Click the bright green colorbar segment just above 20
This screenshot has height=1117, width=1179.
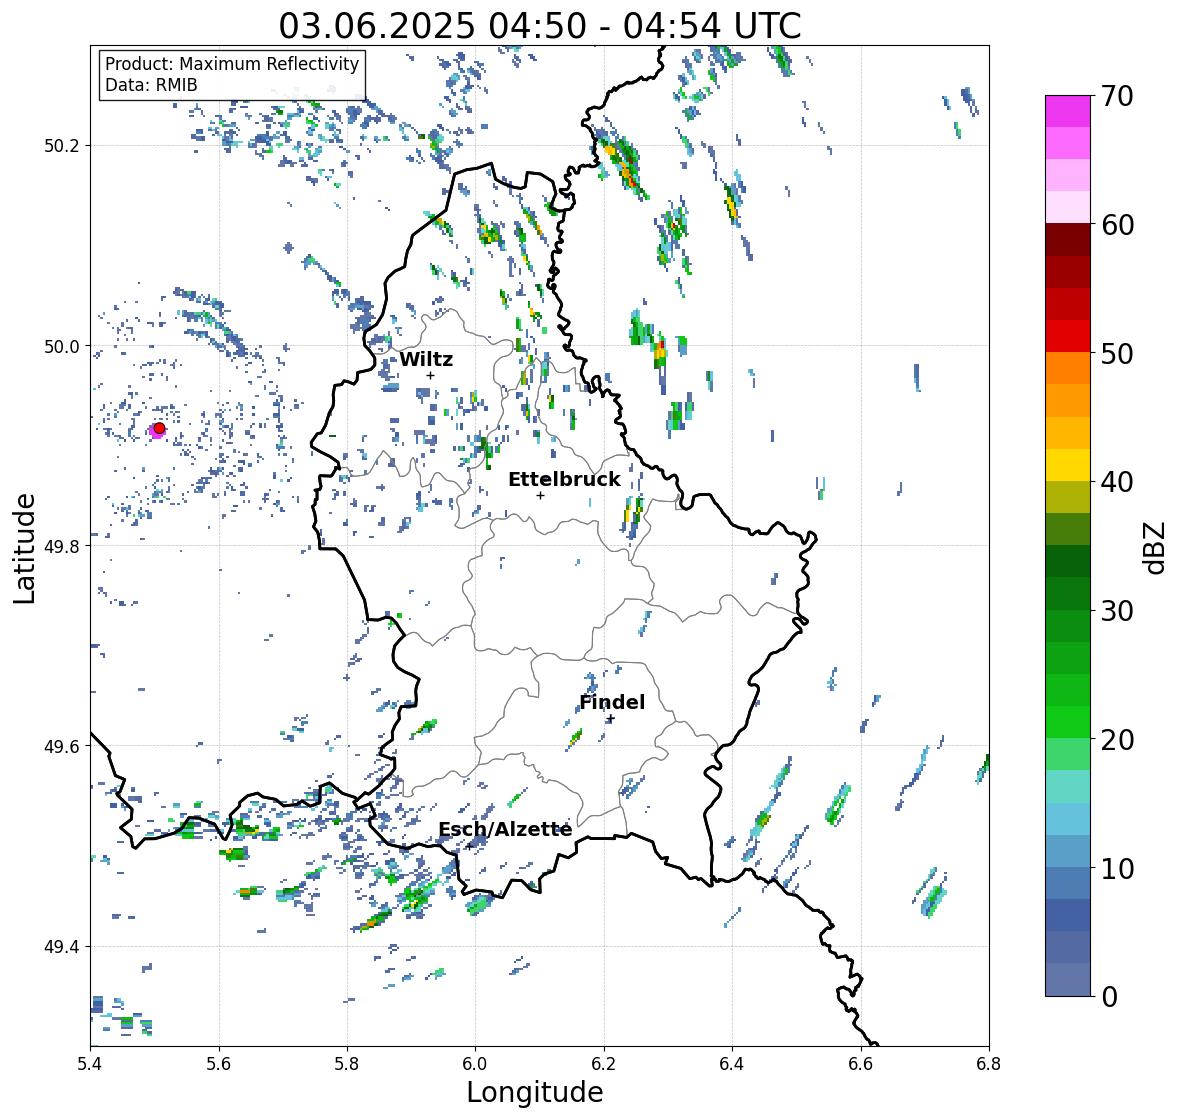(x=1068, y=722)
